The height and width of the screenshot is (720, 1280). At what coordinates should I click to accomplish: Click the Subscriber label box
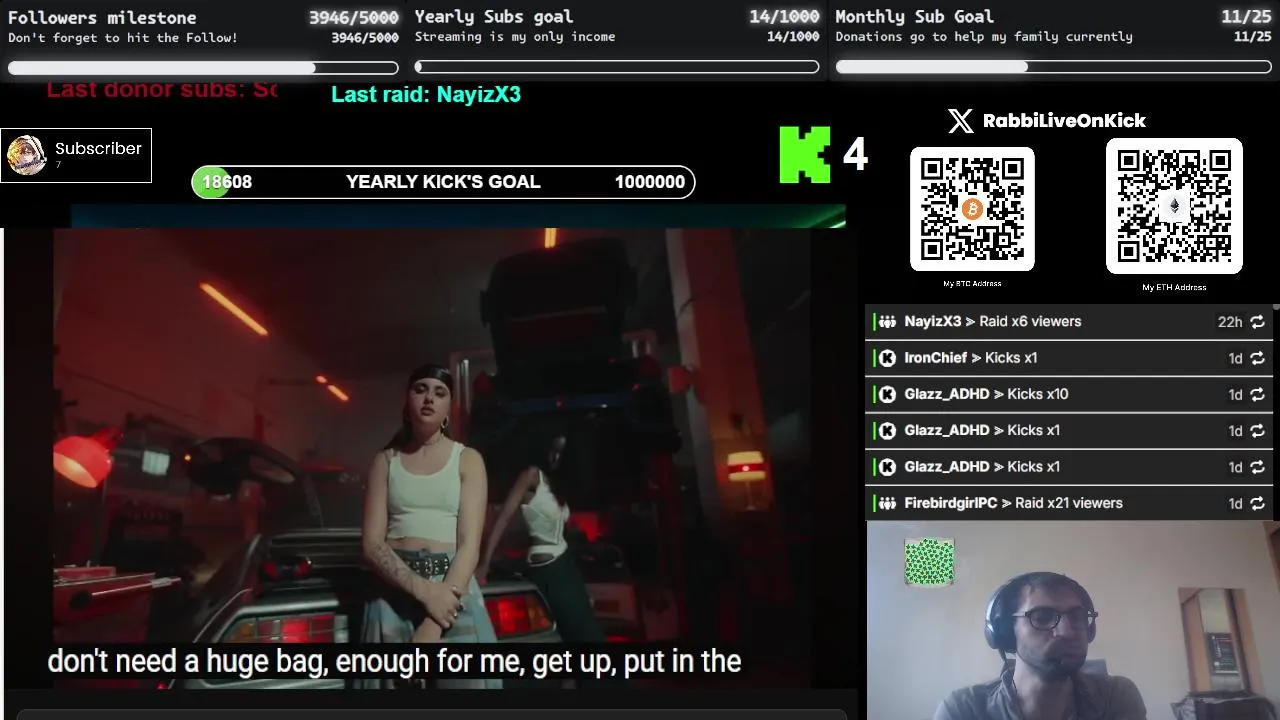76,155
